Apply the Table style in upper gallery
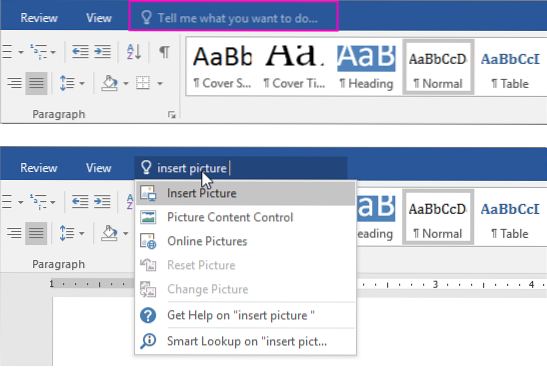Screen dimensions: 547x369 (510, 67)
